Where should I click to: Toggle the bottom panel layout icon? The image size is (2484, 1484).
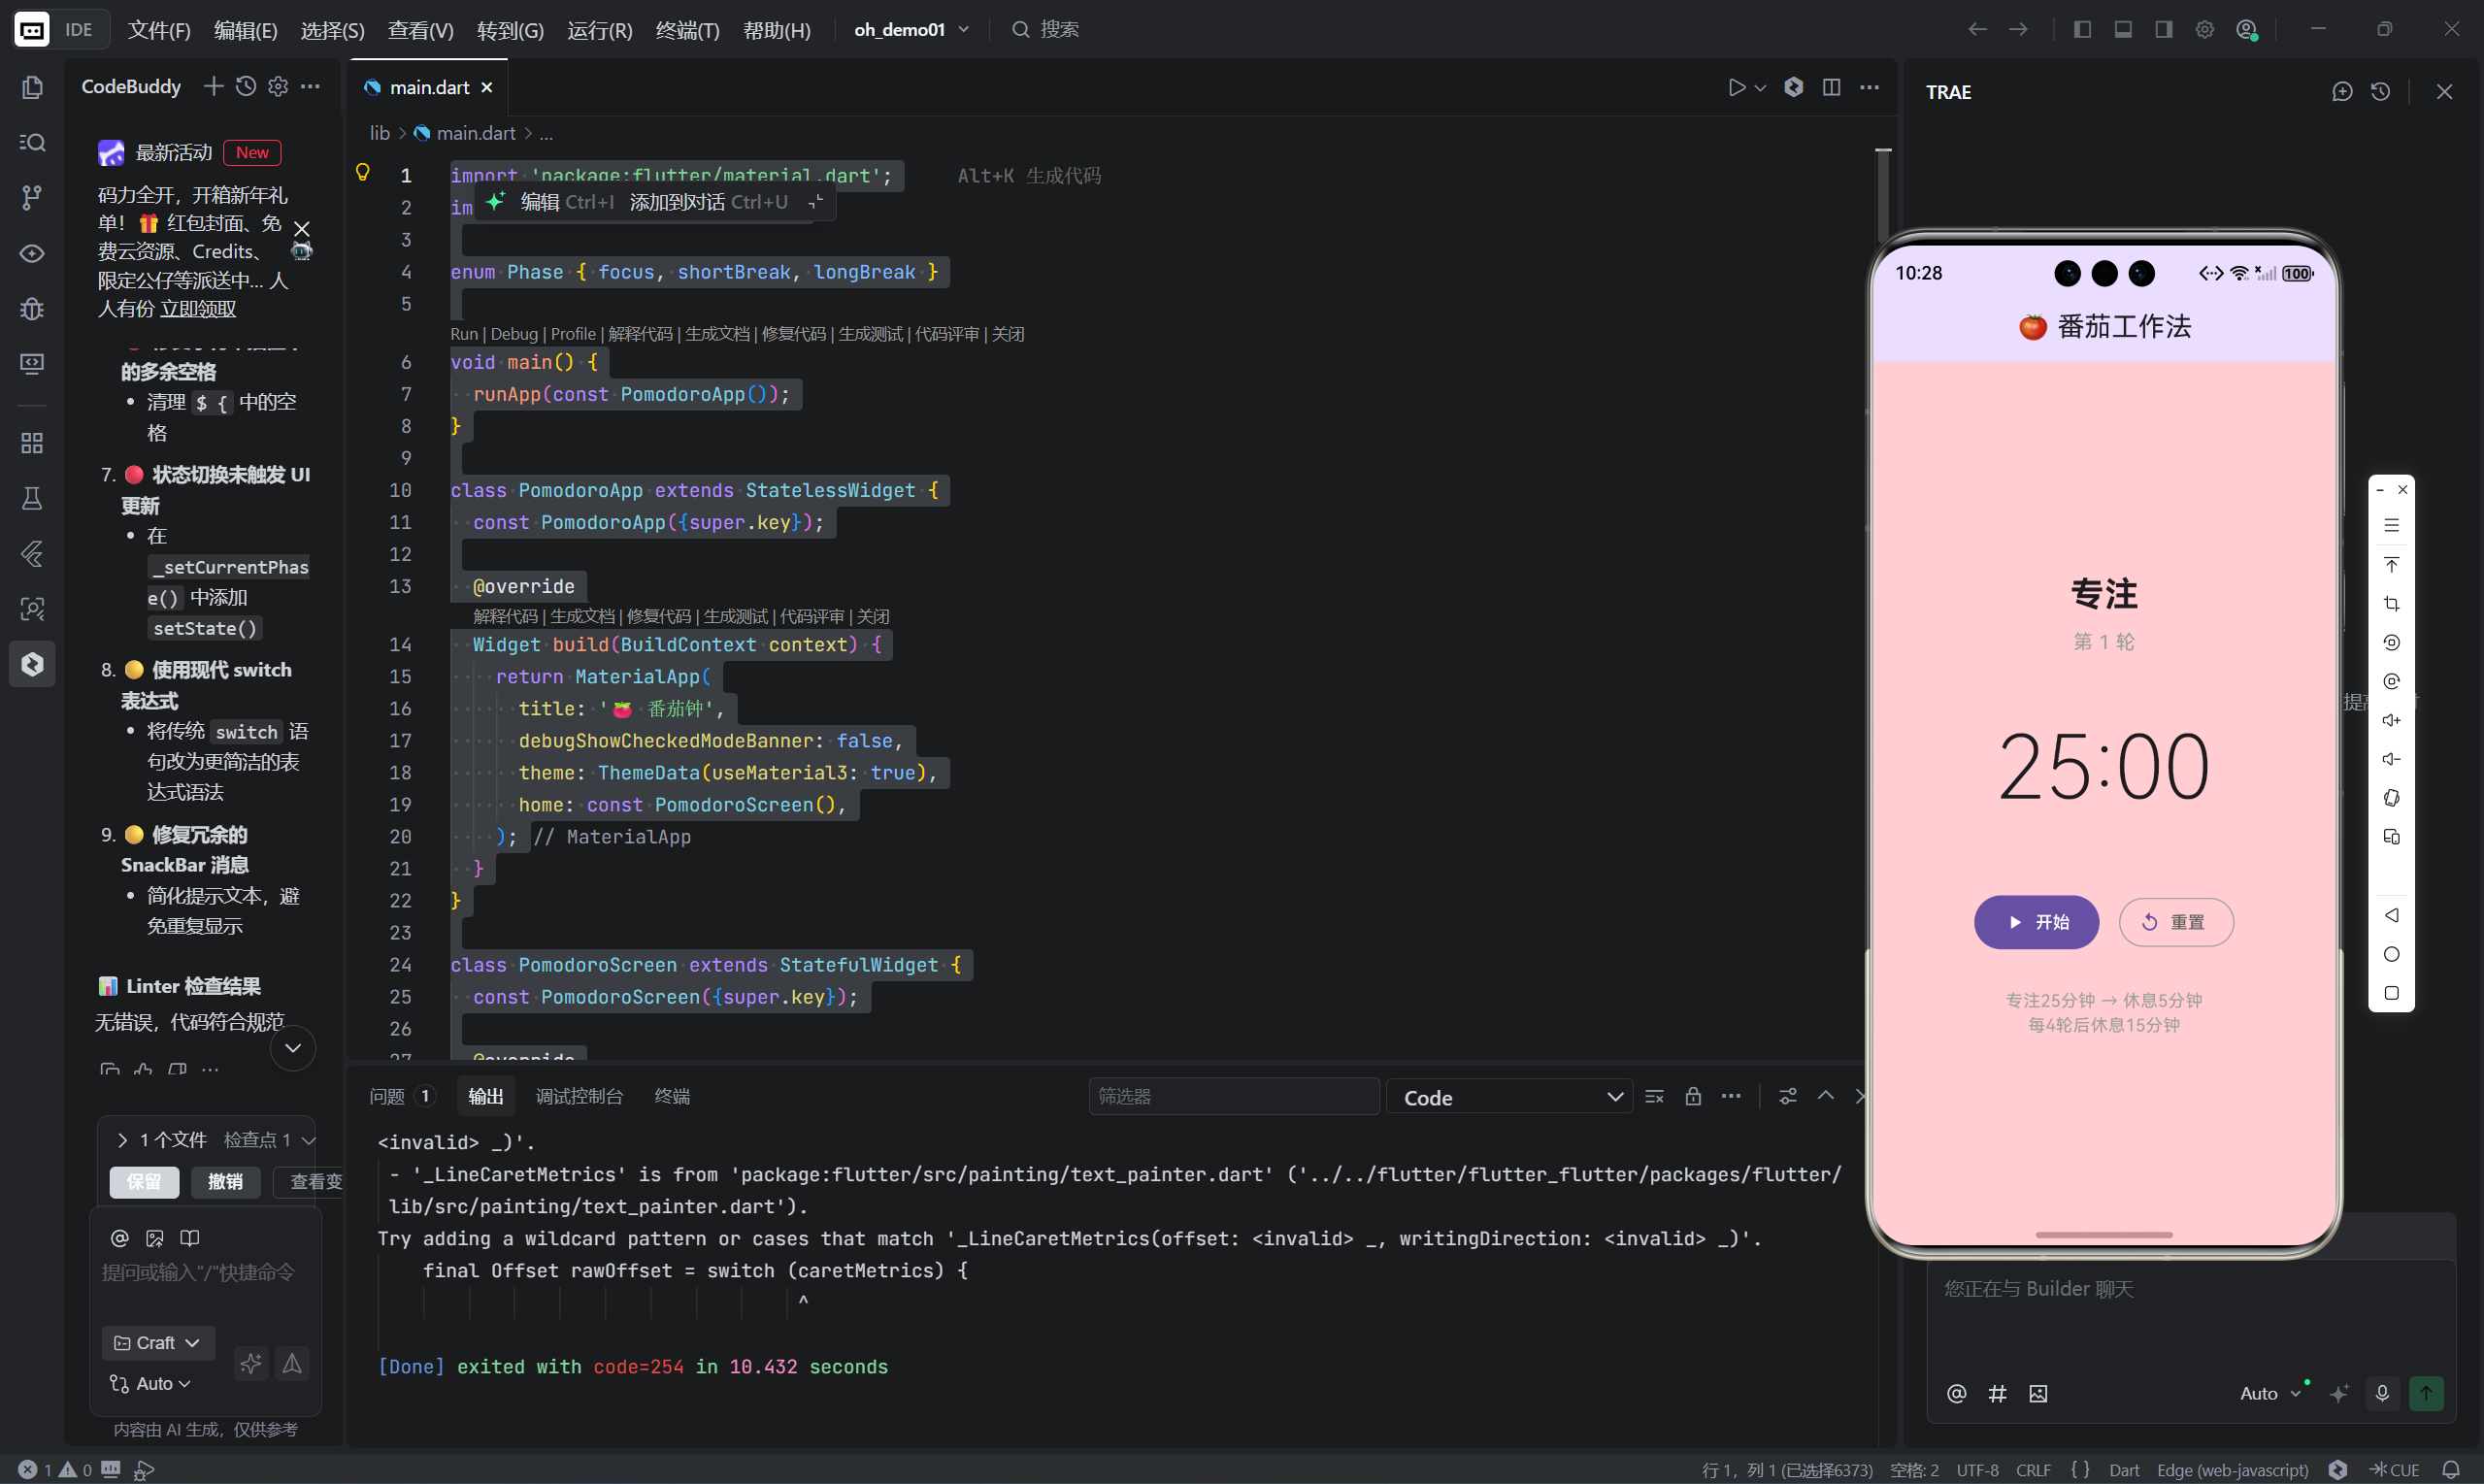[x=2123, y=30]
